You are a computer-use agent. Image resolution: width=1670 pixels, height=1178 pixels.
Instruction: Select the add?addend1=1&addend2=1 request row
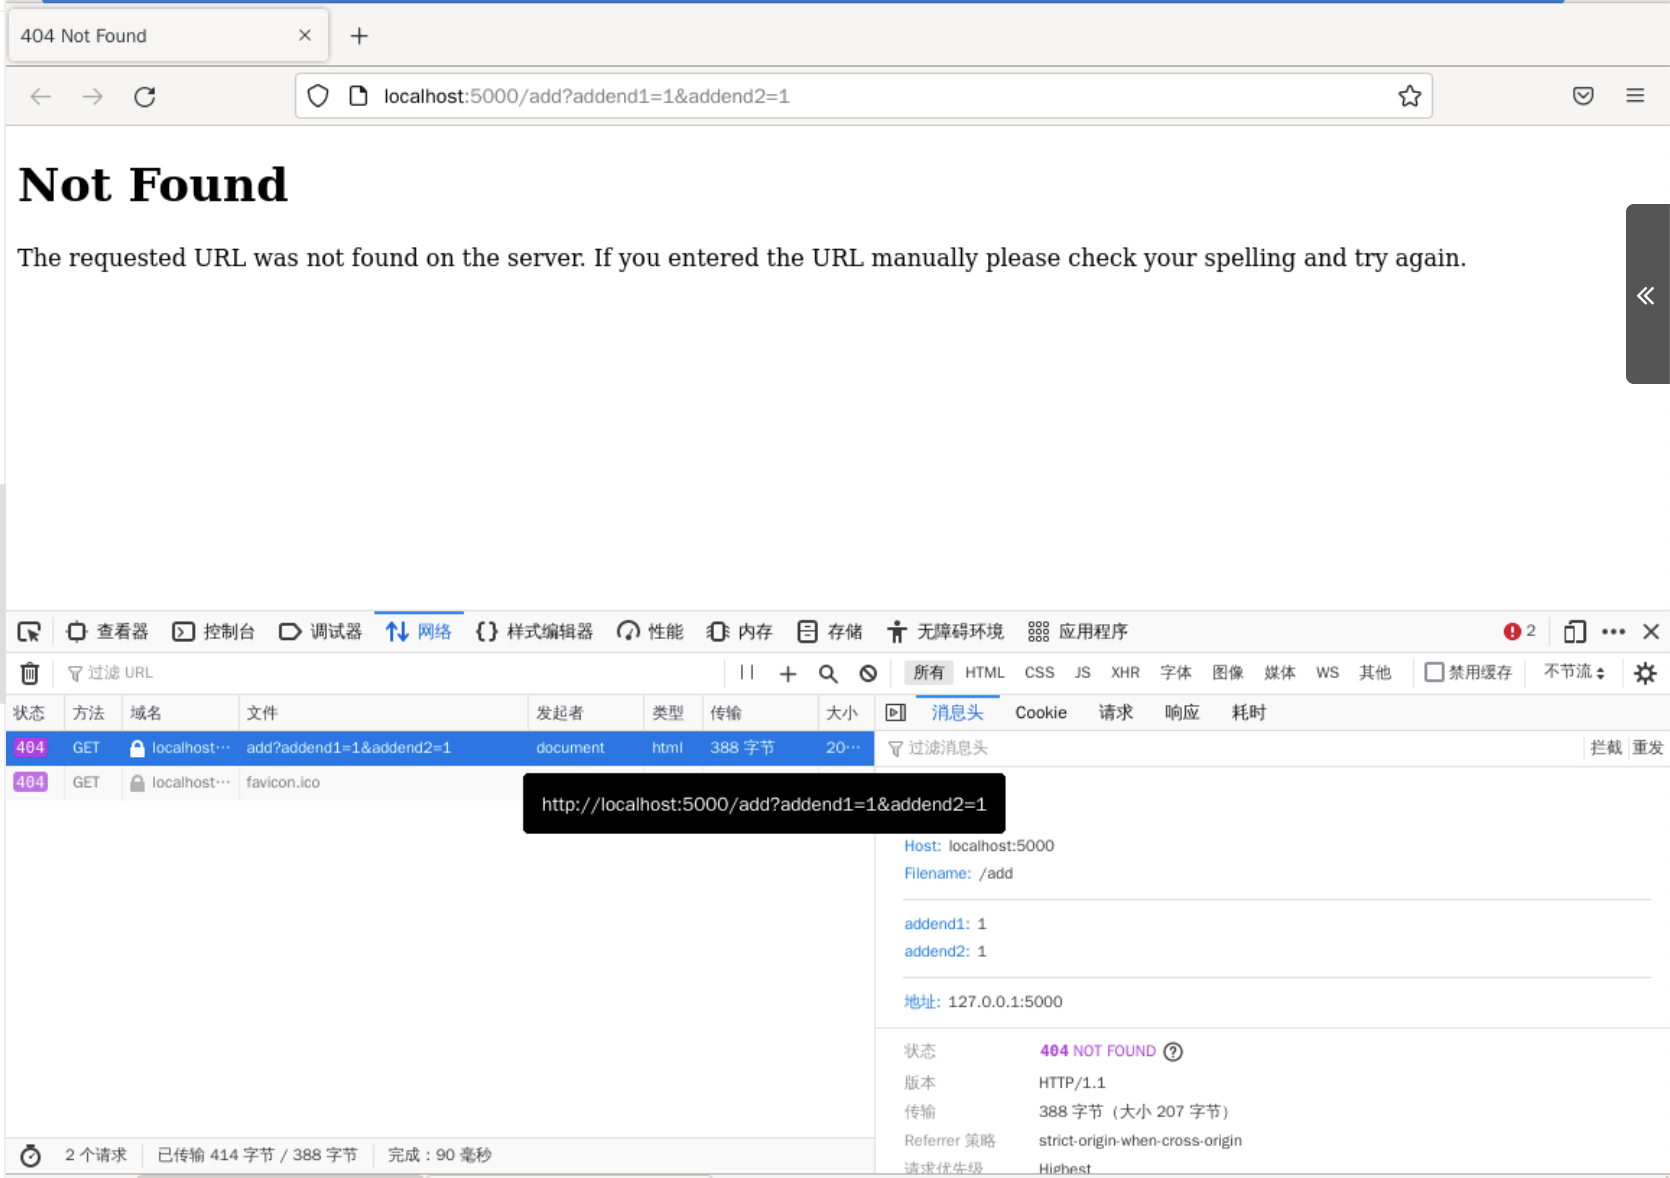coord(440,748)
